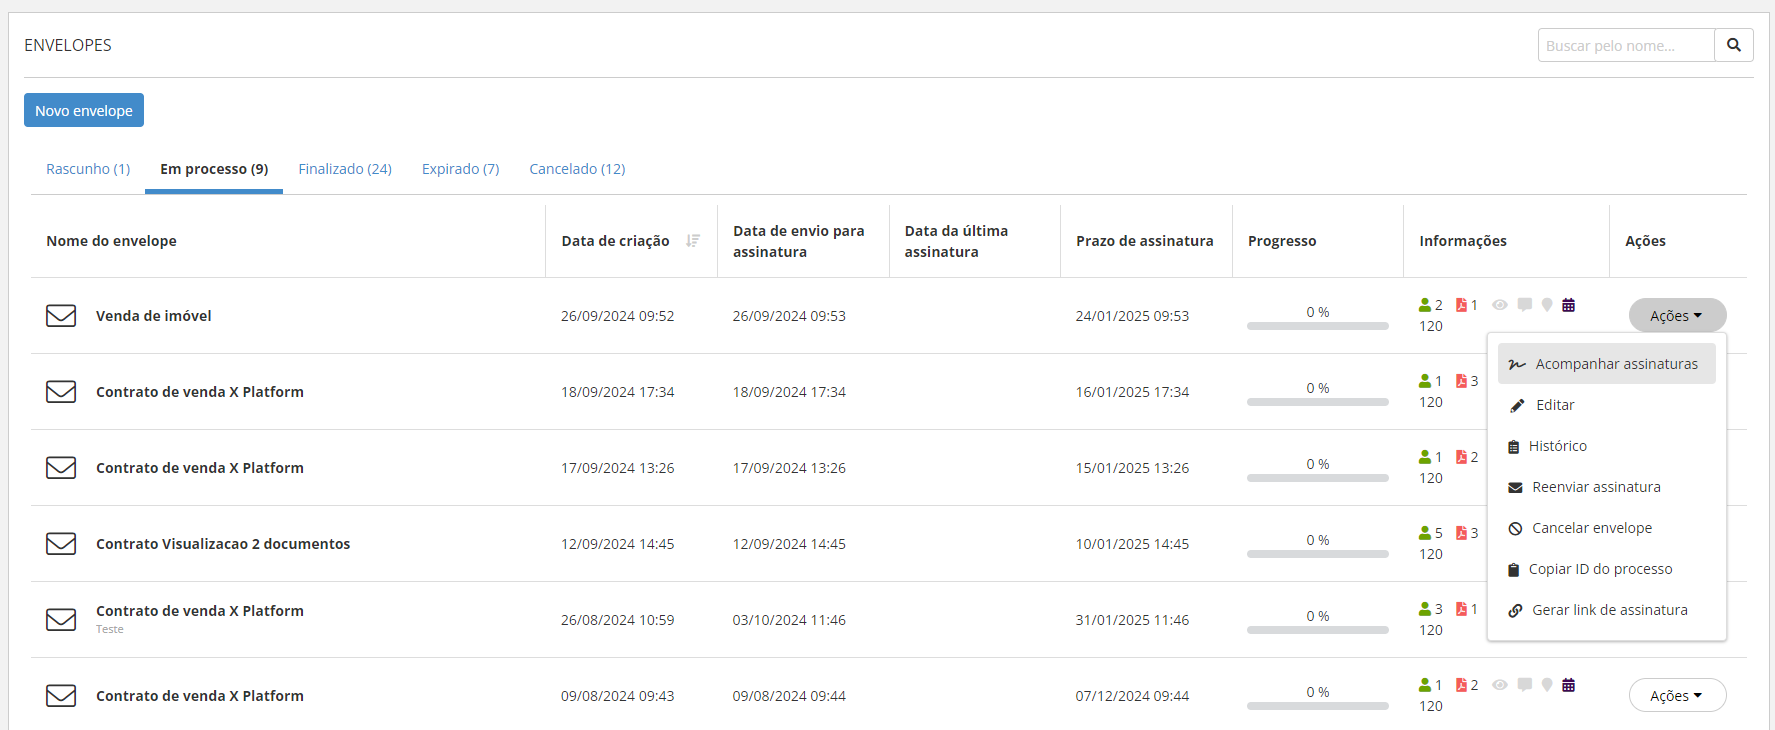Open the Ações dropdown for the 09/08/2024 contract
This screenshot has height=730, width=1775.
1677,696
